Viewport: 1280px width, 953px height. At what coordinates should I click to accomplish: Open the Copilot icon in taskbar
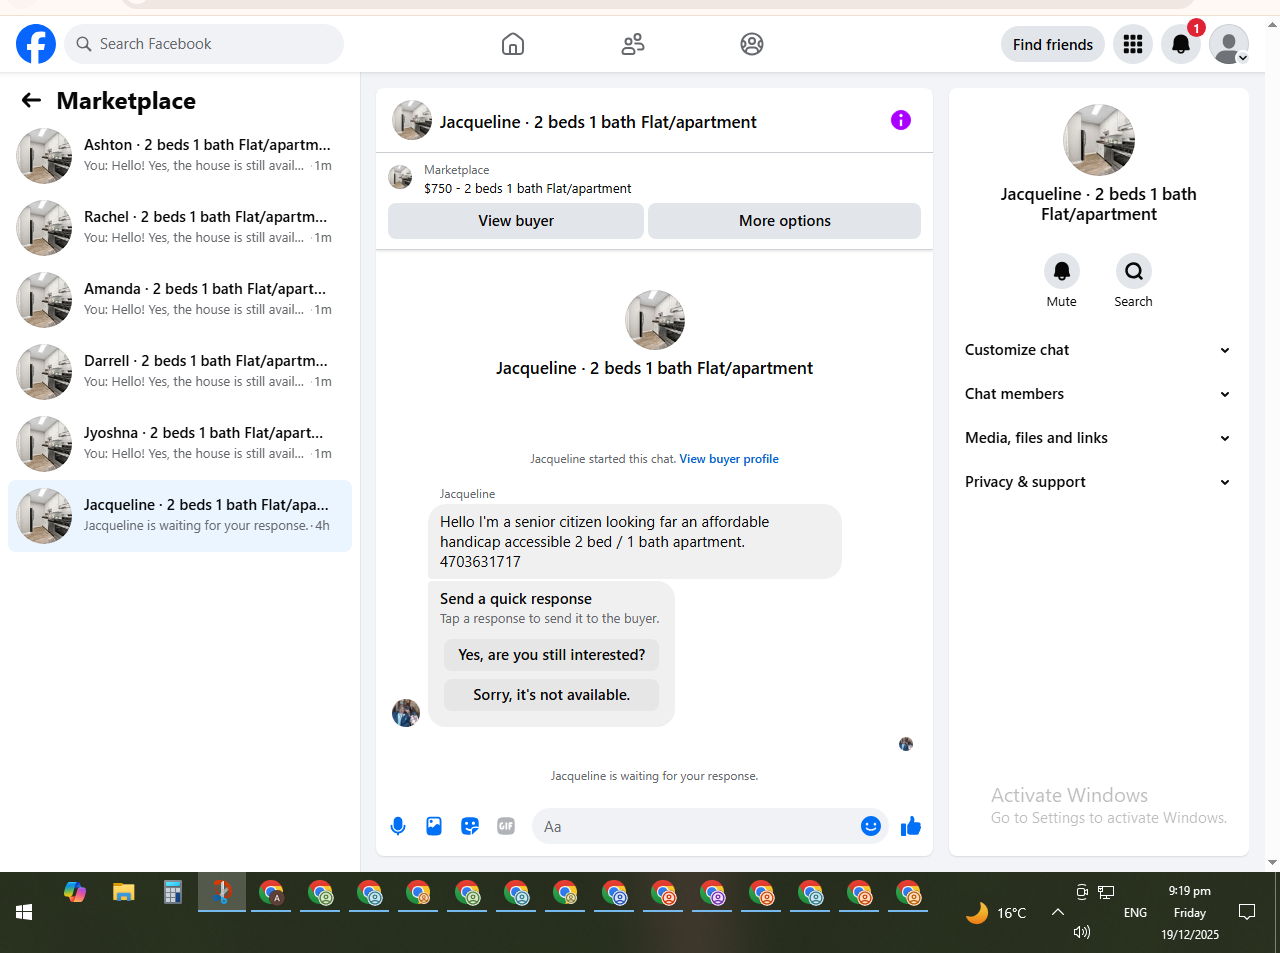coord(75,892)
